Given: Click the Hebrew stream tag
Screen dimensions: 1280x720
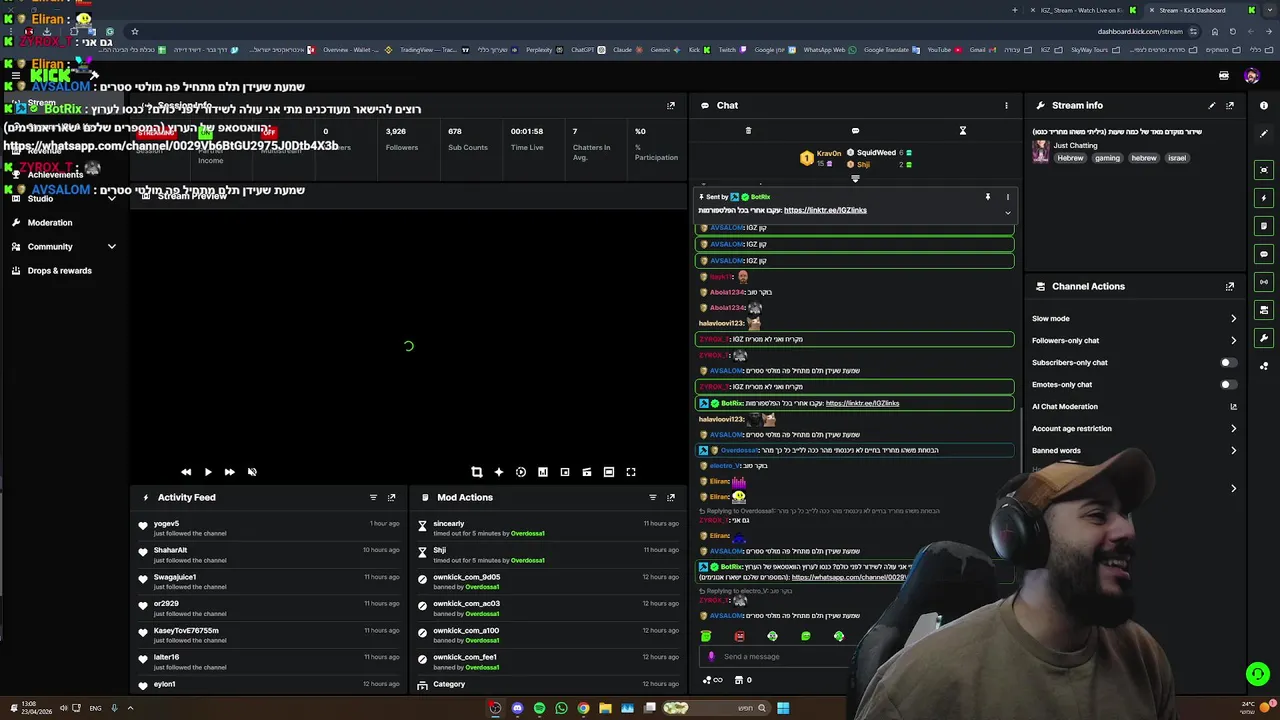Looking at the screenshot, I should tap(1070, 158).
